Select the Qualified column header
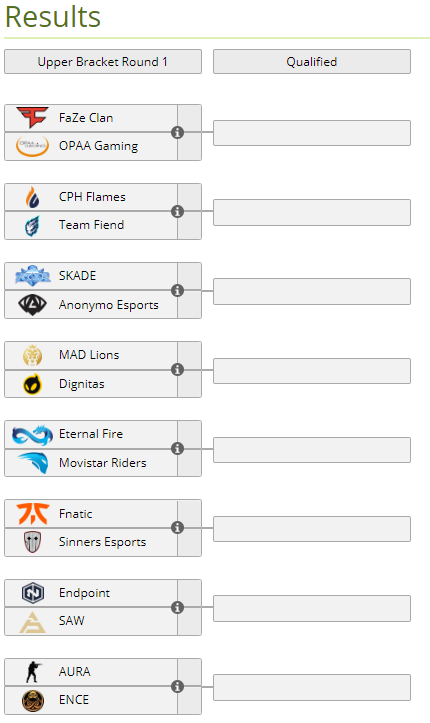 pyautogui.click(x=312, y=62)
